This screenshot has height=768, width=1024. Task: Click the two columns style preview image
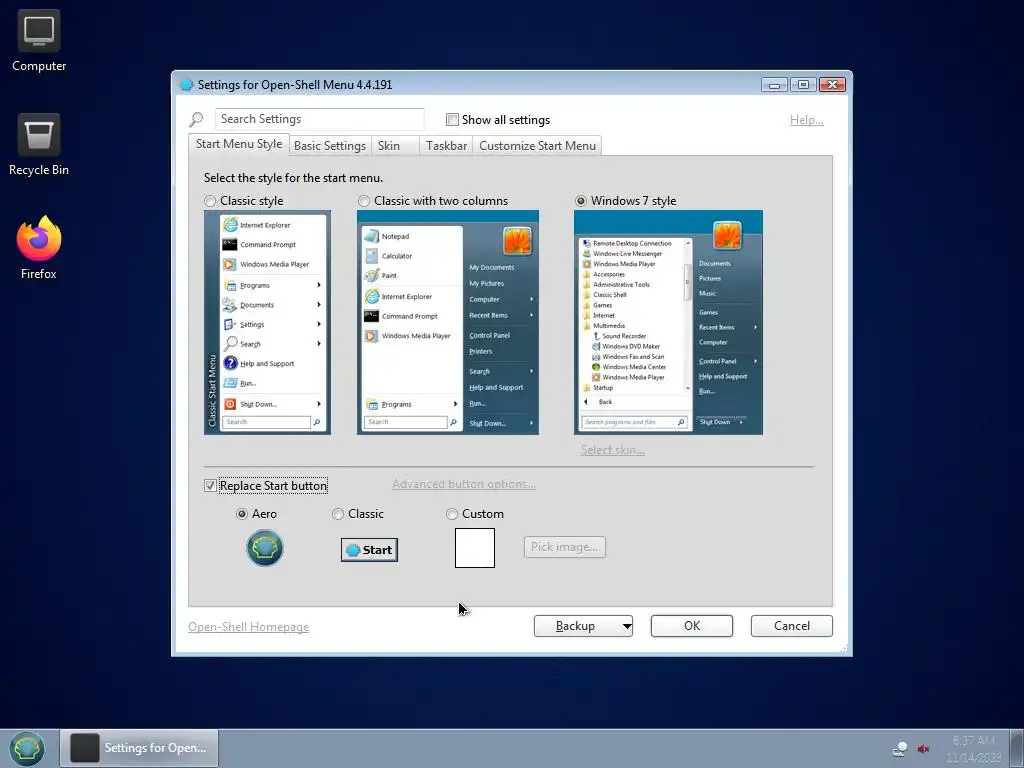[x=448, y=322]
